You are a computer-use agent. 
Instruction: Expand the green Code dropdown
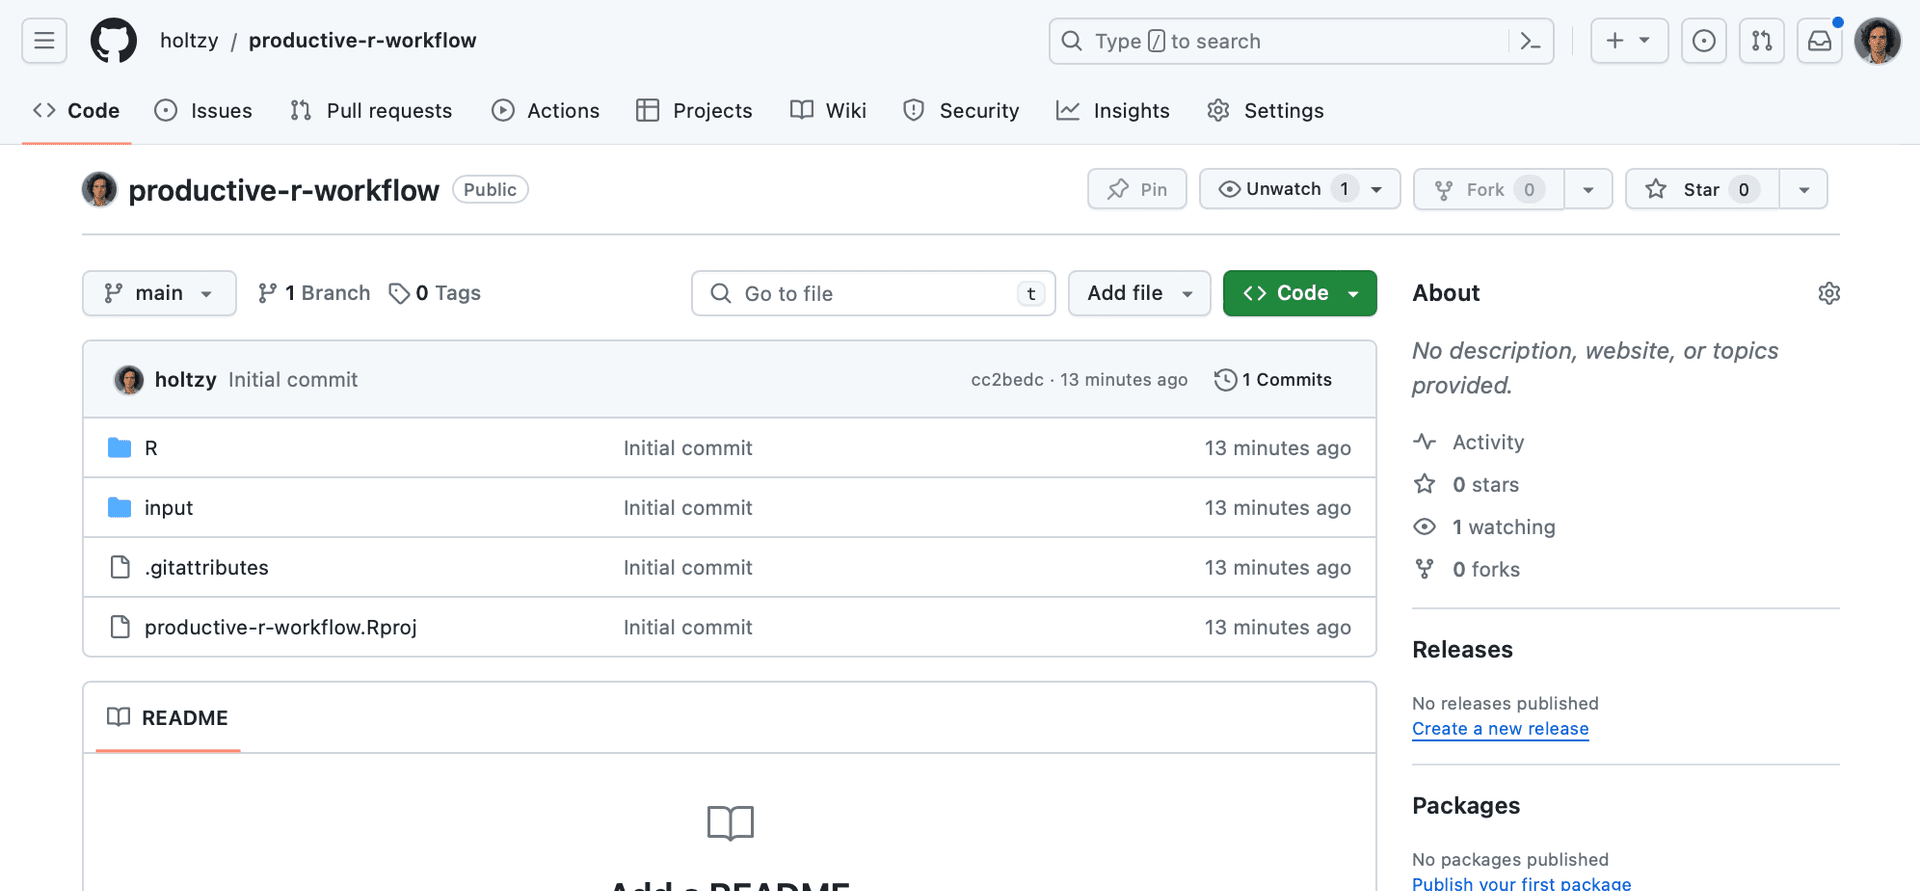coord(1299,293)
